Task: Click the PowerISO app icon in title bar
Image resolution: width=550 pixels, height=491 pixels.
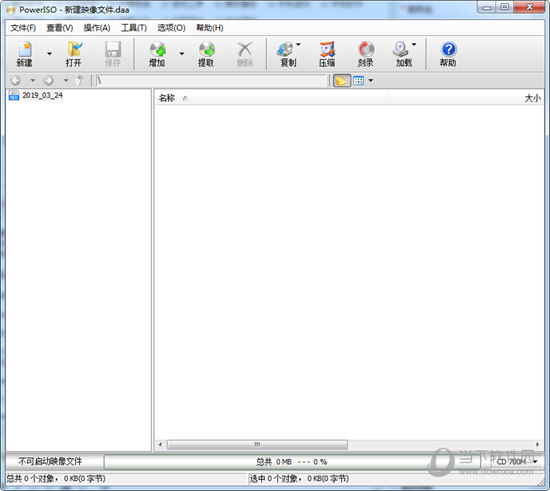Action: coord(11,10)
